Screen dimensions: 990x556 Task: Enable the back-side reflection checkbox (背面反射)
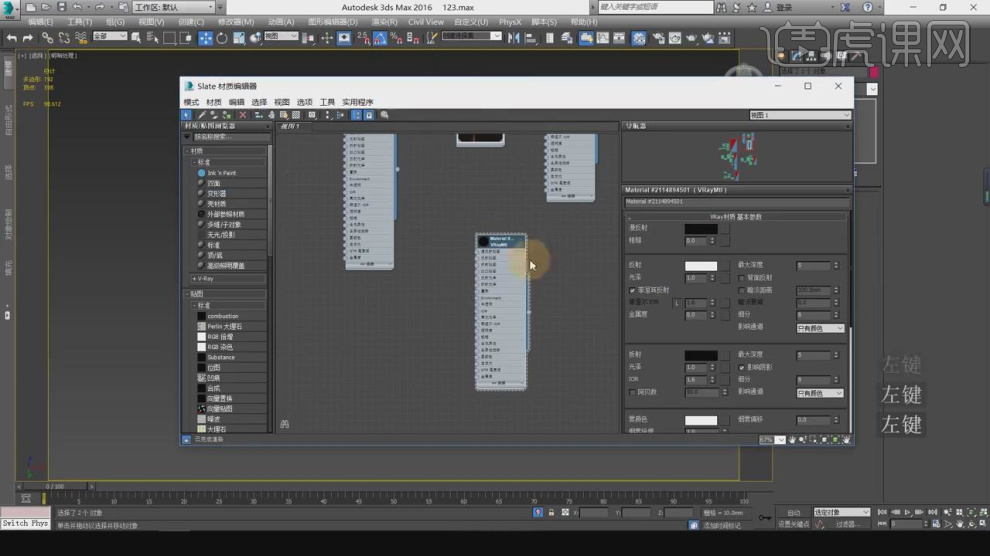click(741, 278)
